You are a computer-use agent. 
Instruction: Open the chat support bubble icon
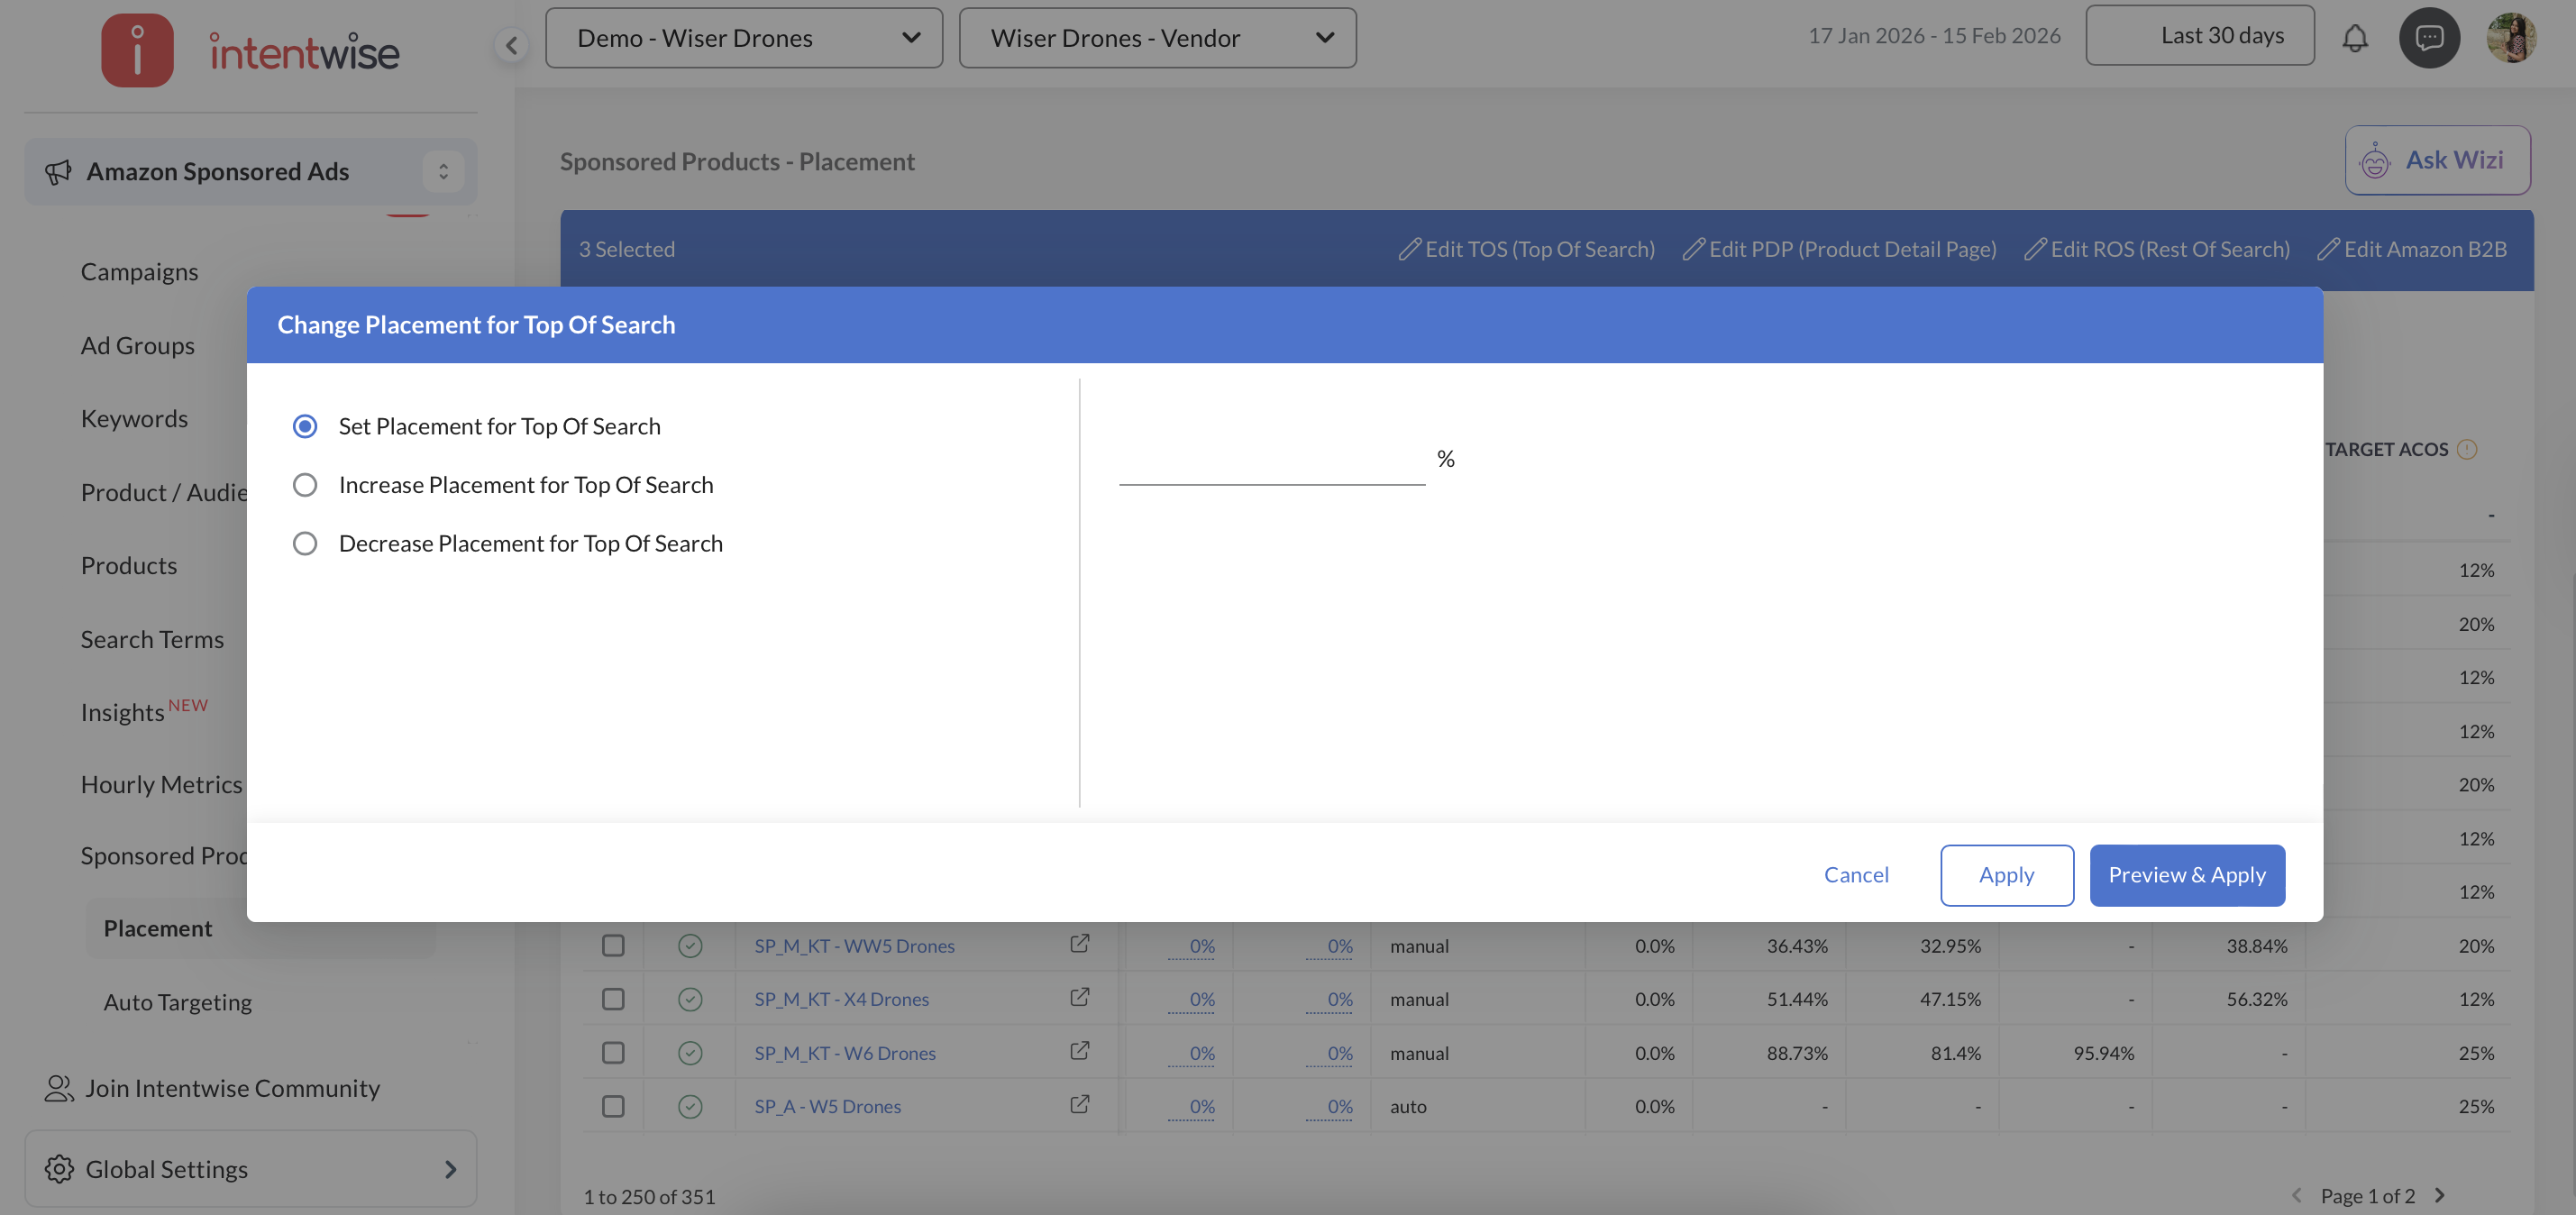point(2429,38)
